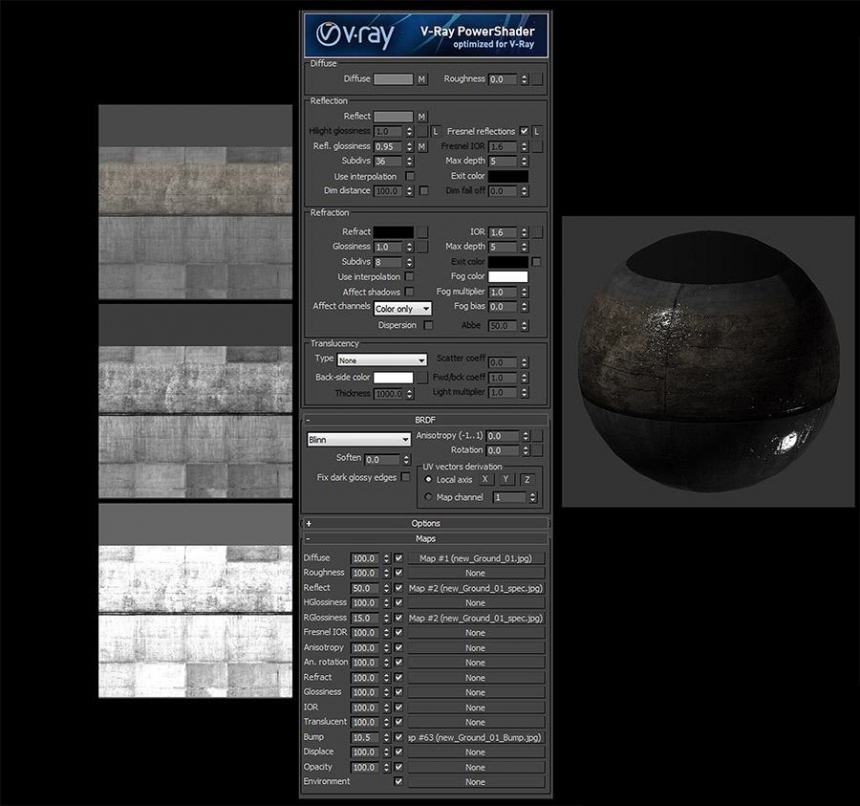Click the Reflect map amount field
860x806 pixels.
pos(365,588)
